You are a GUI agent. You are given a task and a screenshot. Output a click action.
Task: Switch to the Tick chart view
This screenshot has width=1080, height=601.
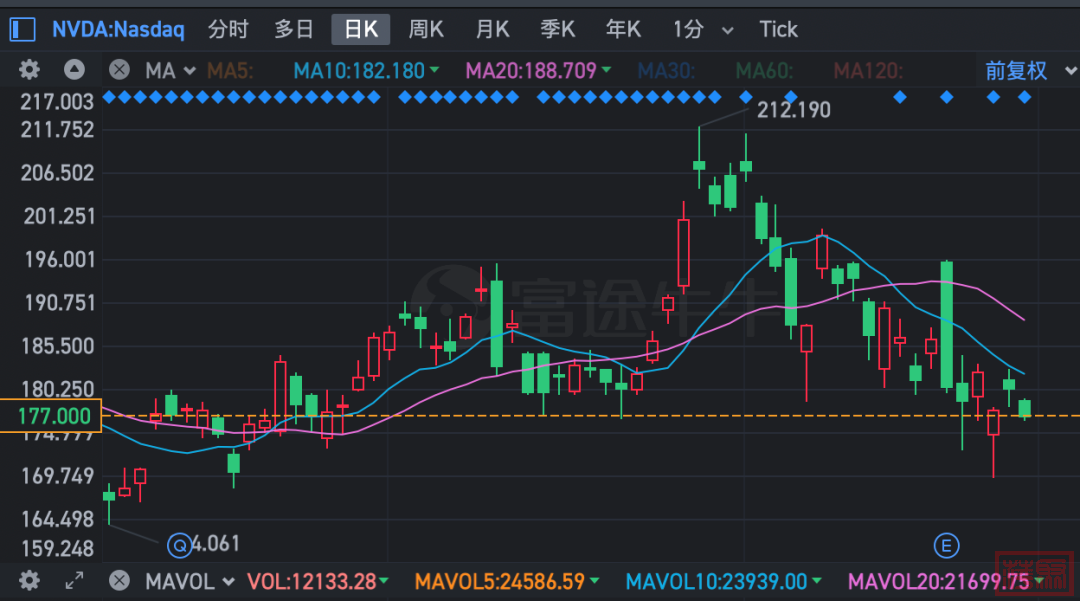(778, 29)
